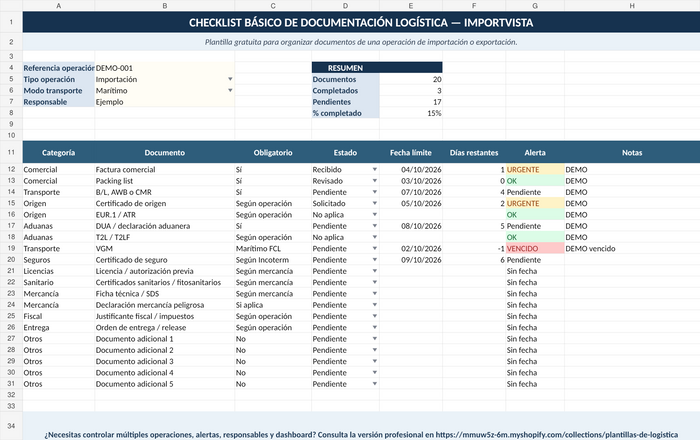Screen dimensions: 700x440
Task: Open the Tipo operación dropdown arrow
Action: click(x=230, y=79)
